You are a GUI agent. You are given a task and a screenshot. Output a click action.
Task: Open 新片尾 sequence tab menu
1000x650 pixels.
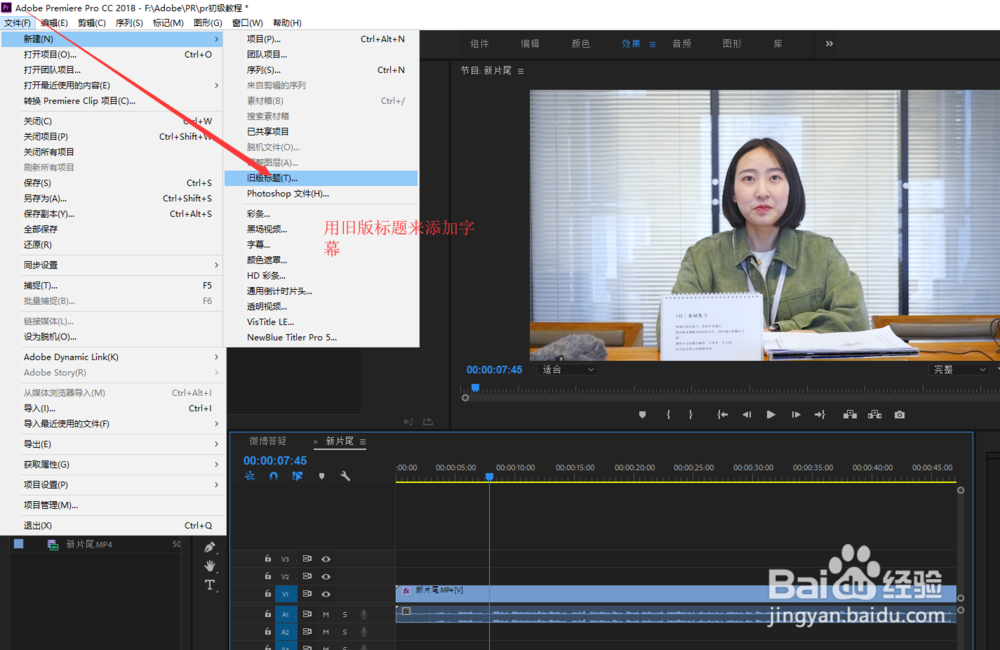[x=363, y=441]
